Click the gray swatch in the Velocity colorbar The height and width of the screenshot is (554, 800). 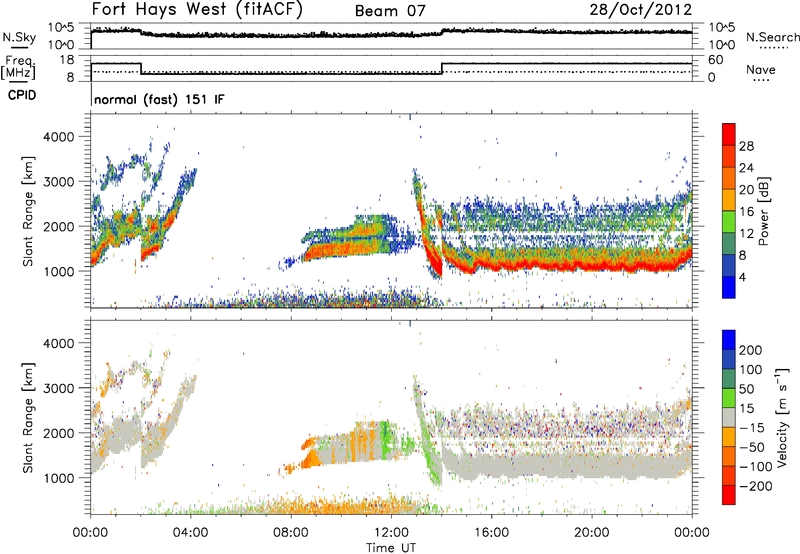pyautogui.click(x=729, y=417)
